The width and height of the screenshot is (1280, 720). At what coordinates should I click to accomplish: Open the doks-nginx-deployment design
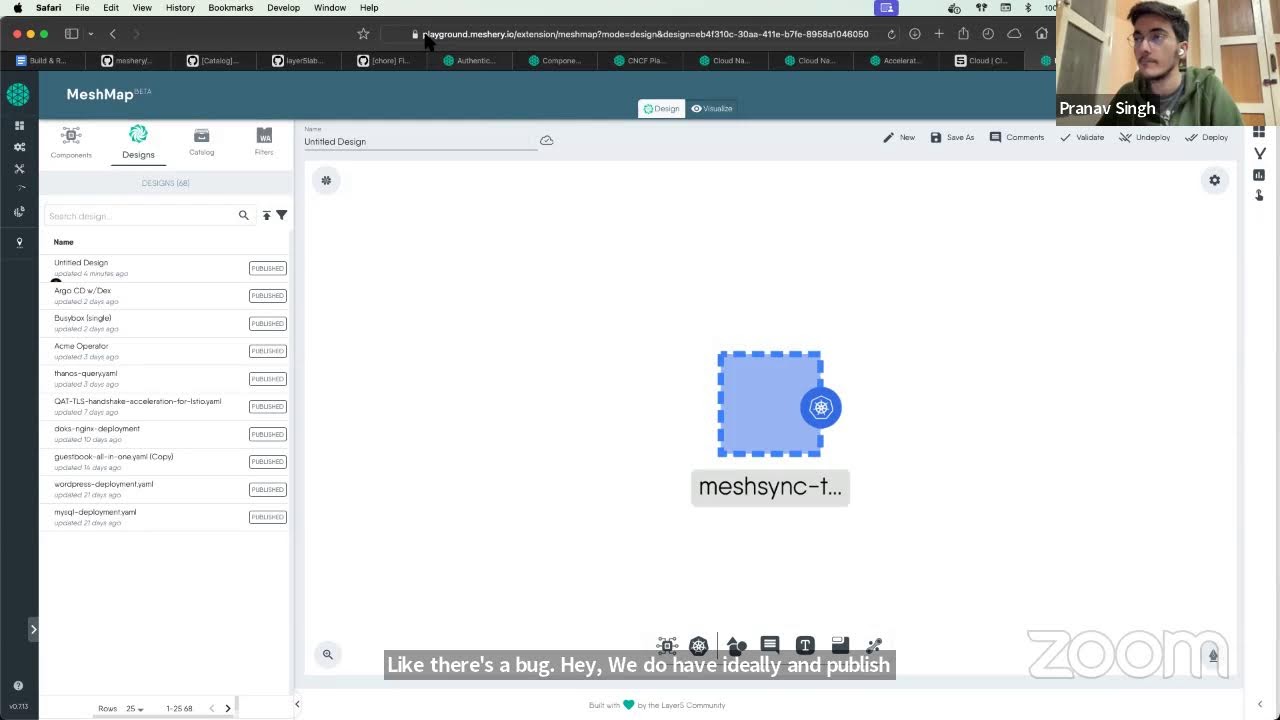165,434
